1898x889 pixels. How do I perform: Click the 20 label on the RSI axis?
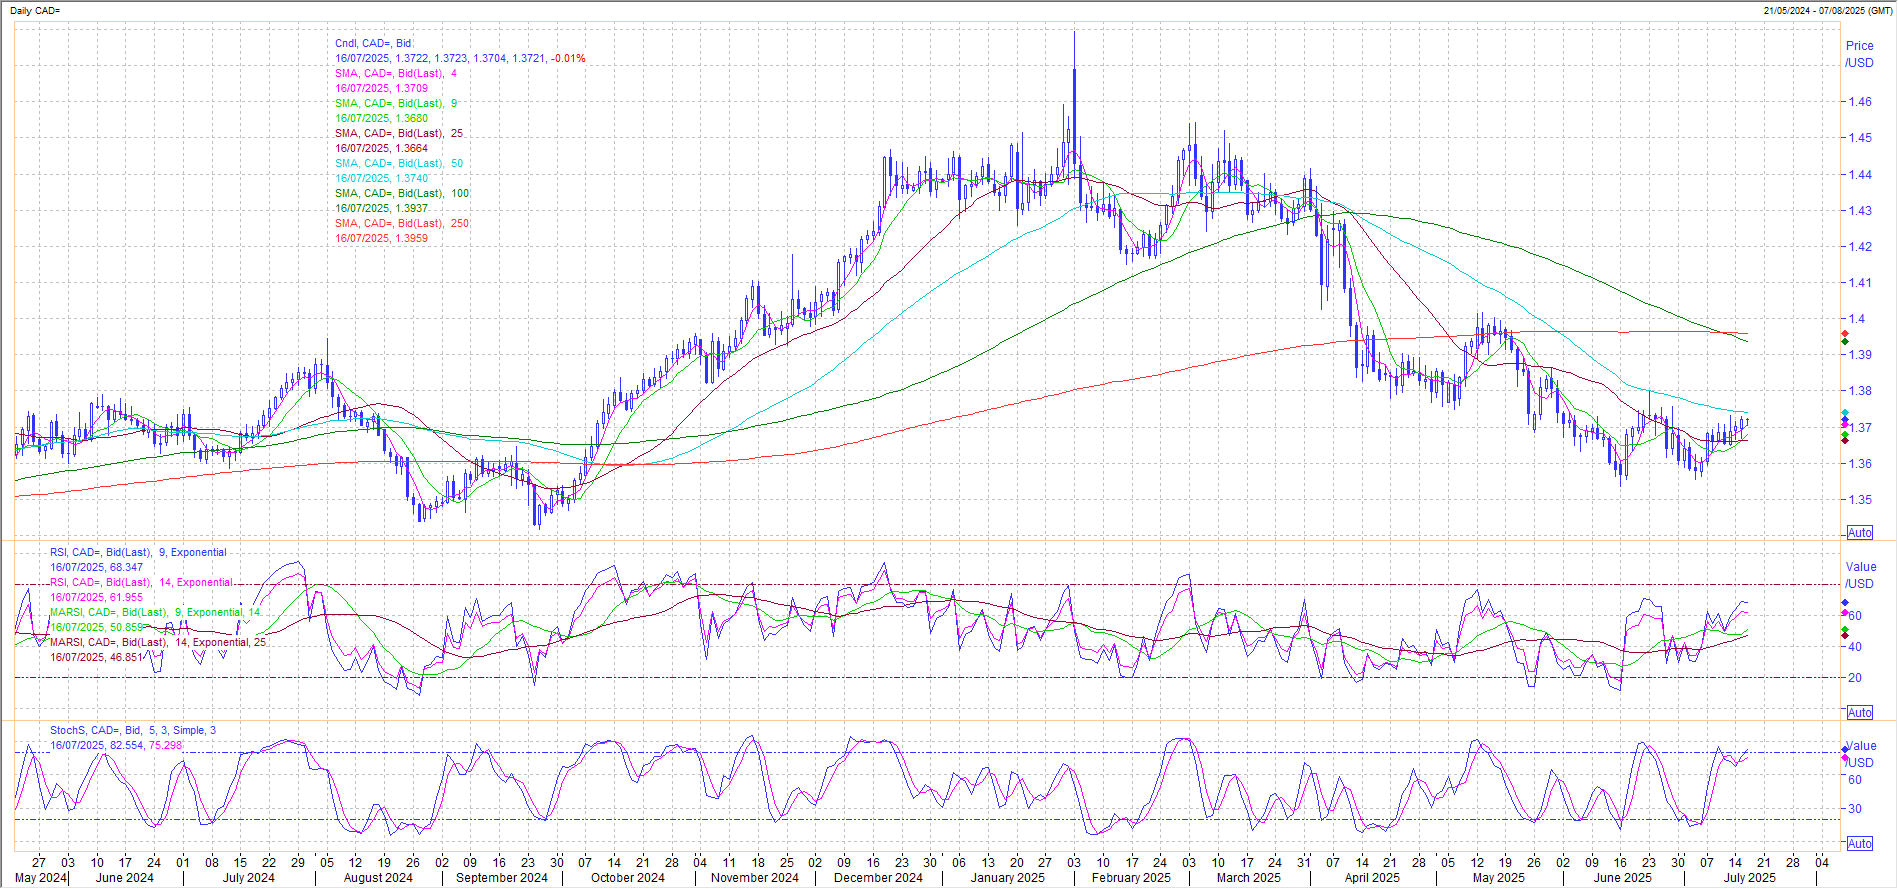click(x=1855, y=678)
